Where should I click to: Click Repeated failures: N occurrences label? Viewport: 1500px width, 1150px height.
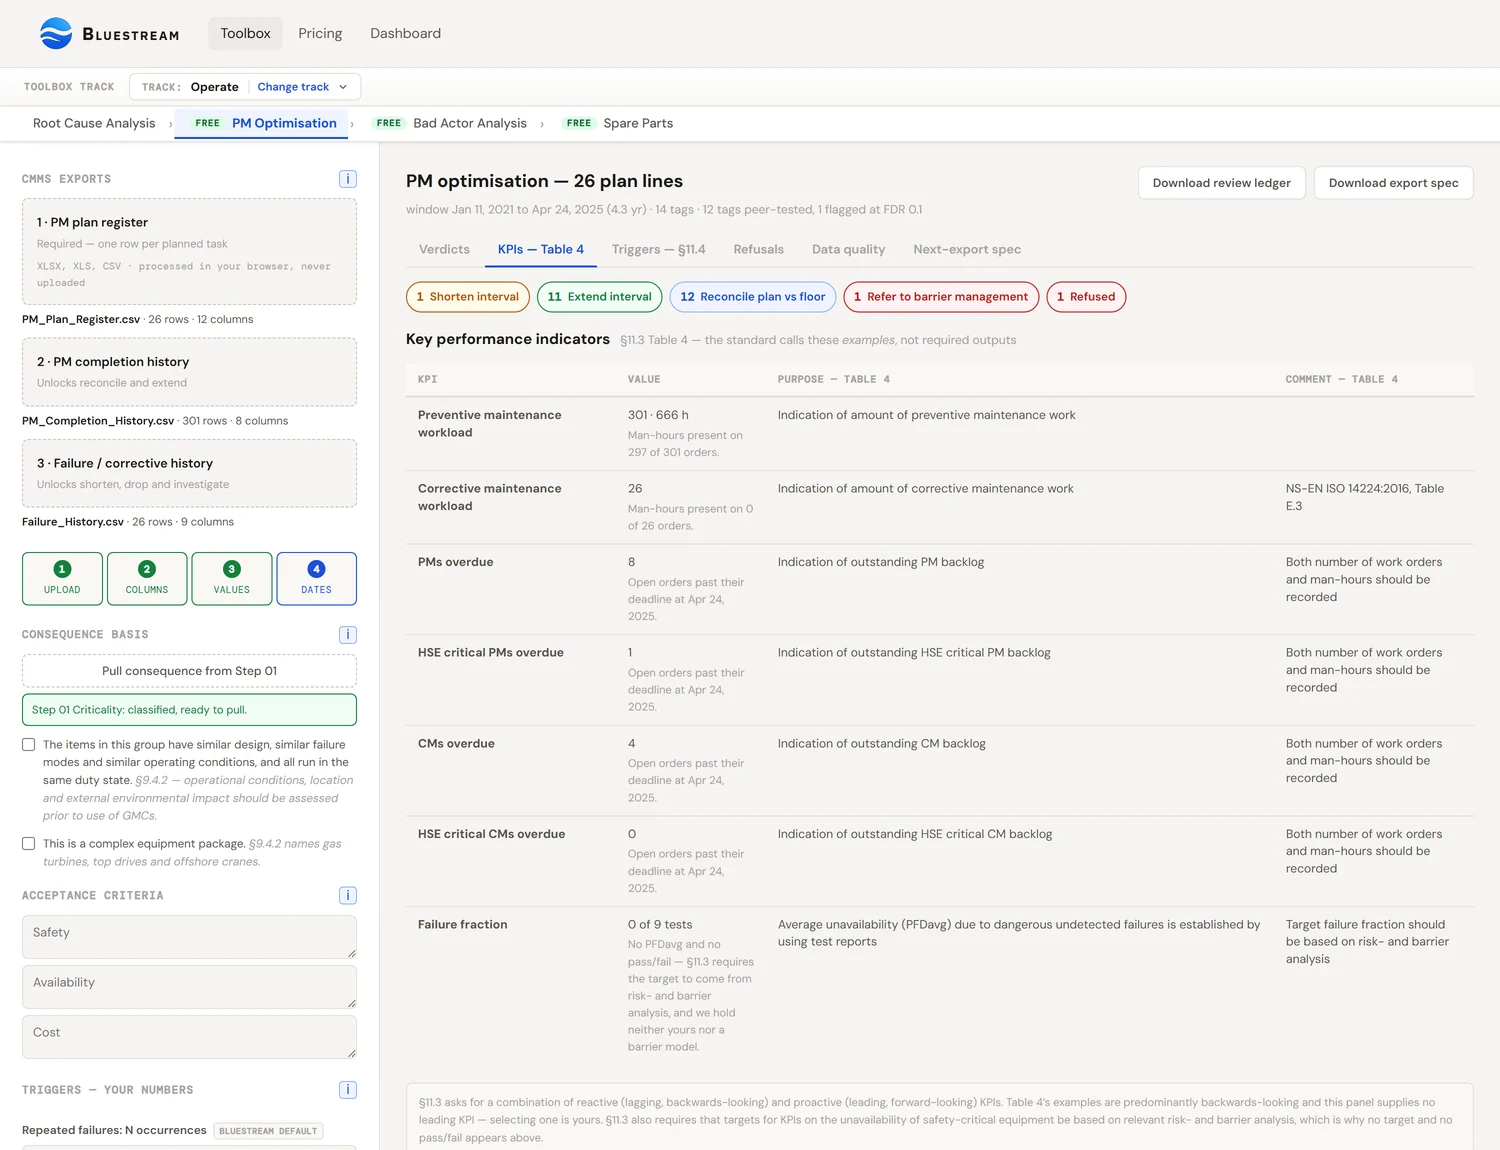114,1131
